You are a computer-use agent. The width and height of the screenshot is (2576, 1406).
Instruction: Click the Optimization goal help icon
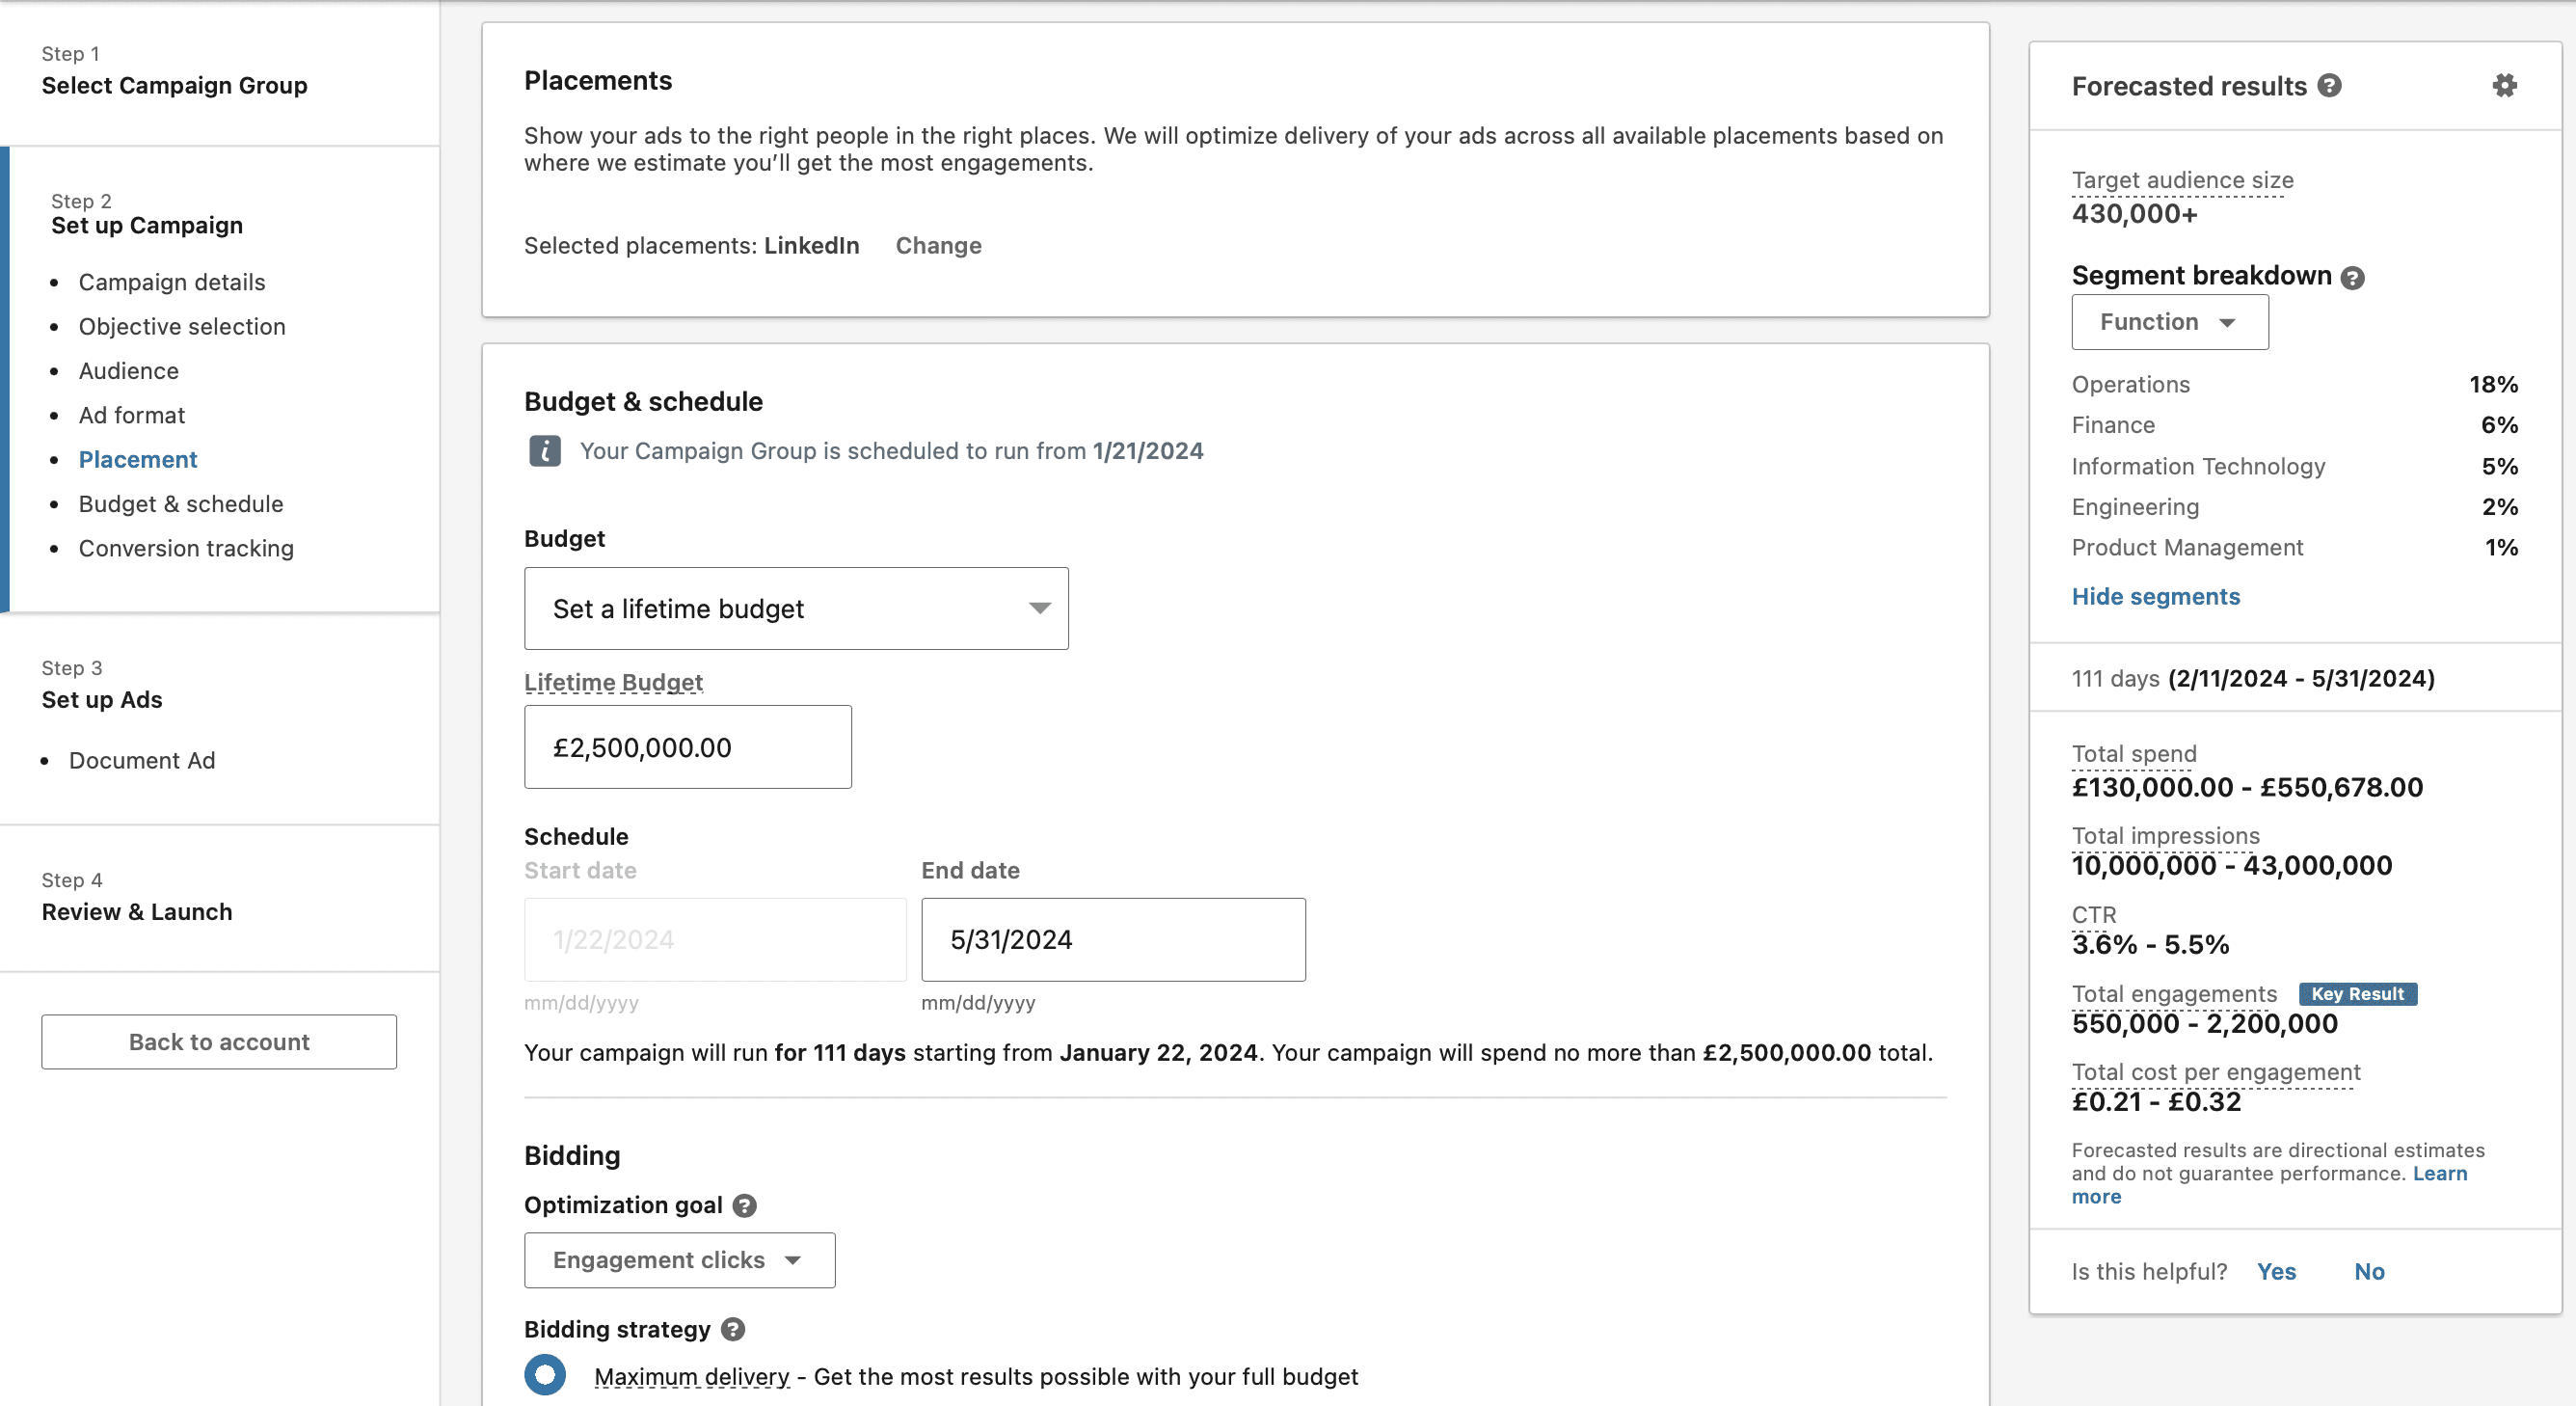click(x=744, y=1206)
